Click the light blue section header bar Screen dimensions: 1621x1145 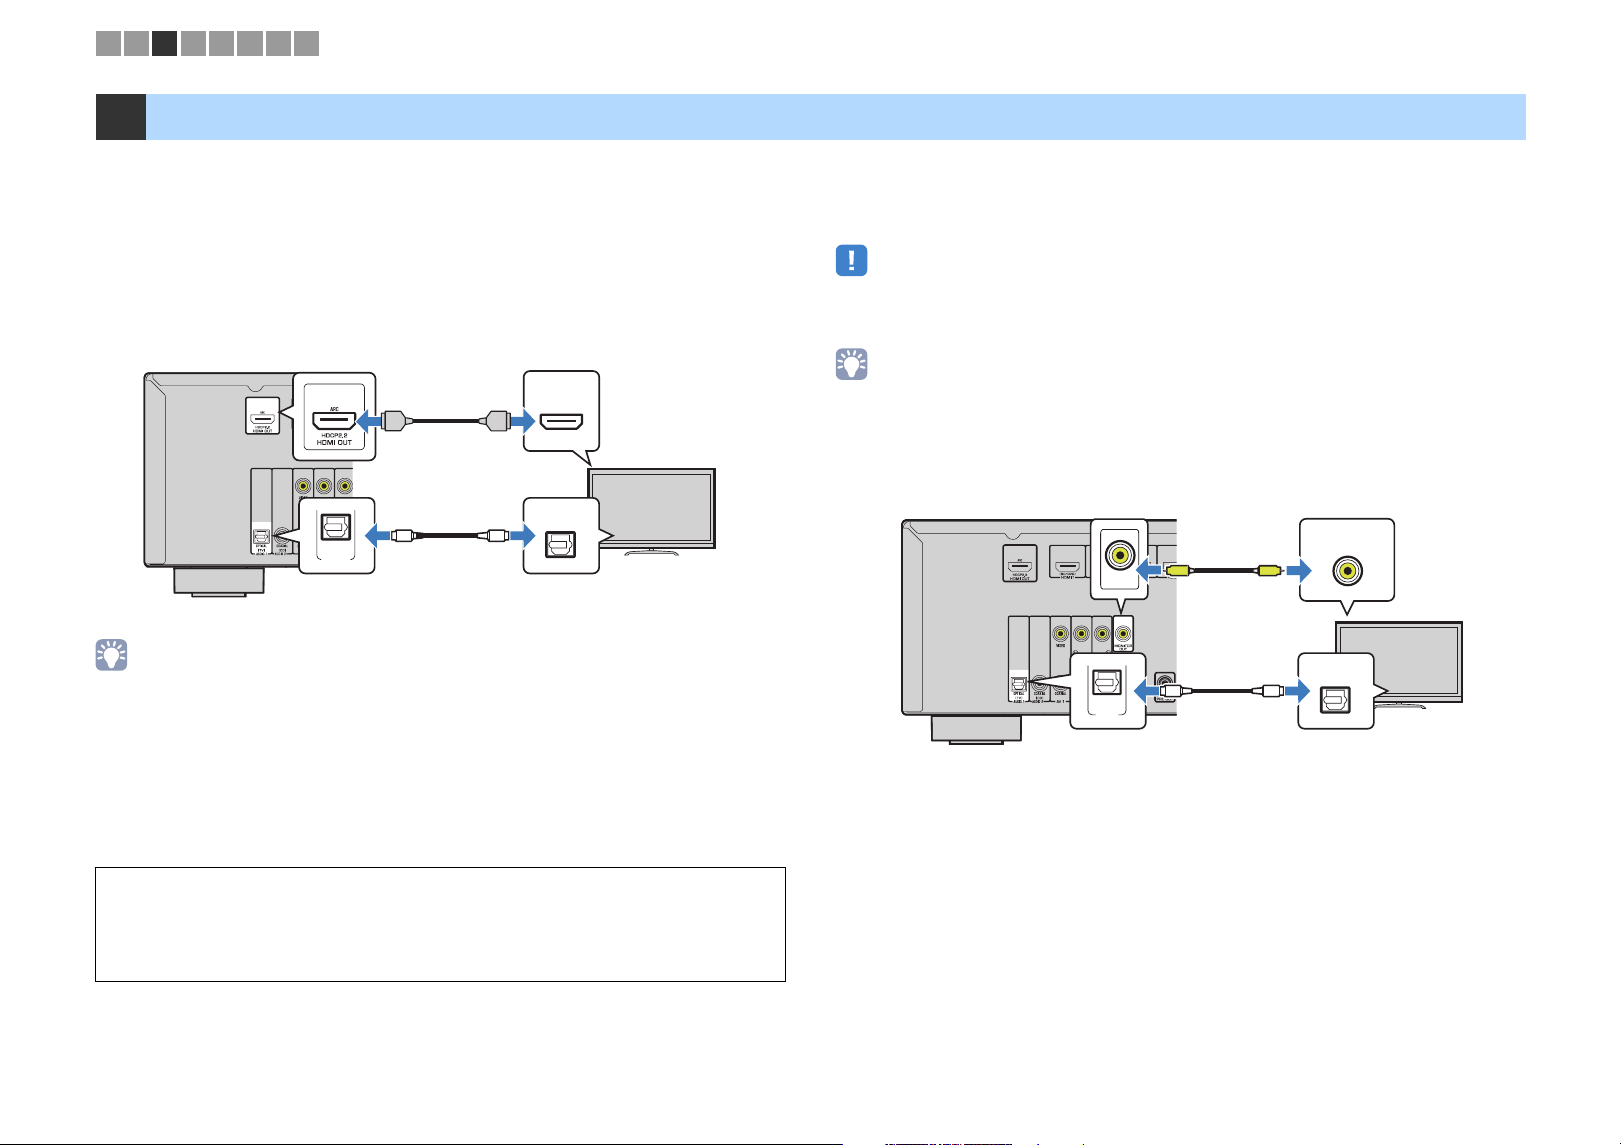click(835, 117)
